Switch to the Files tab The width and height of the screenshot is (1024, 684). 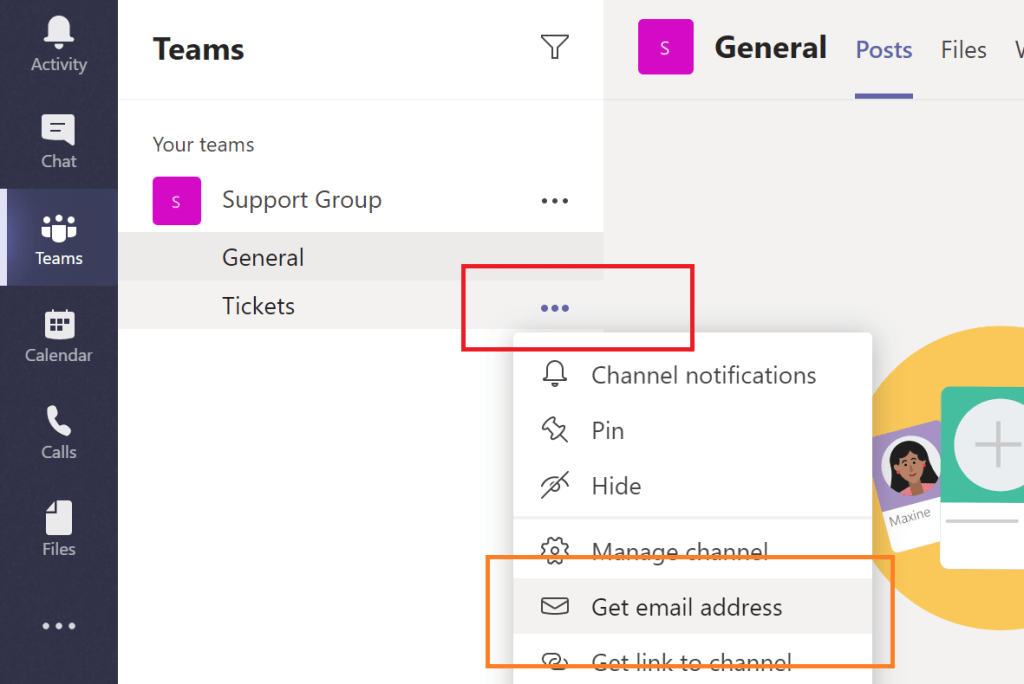pyautogui.click(x=963, y=50)
